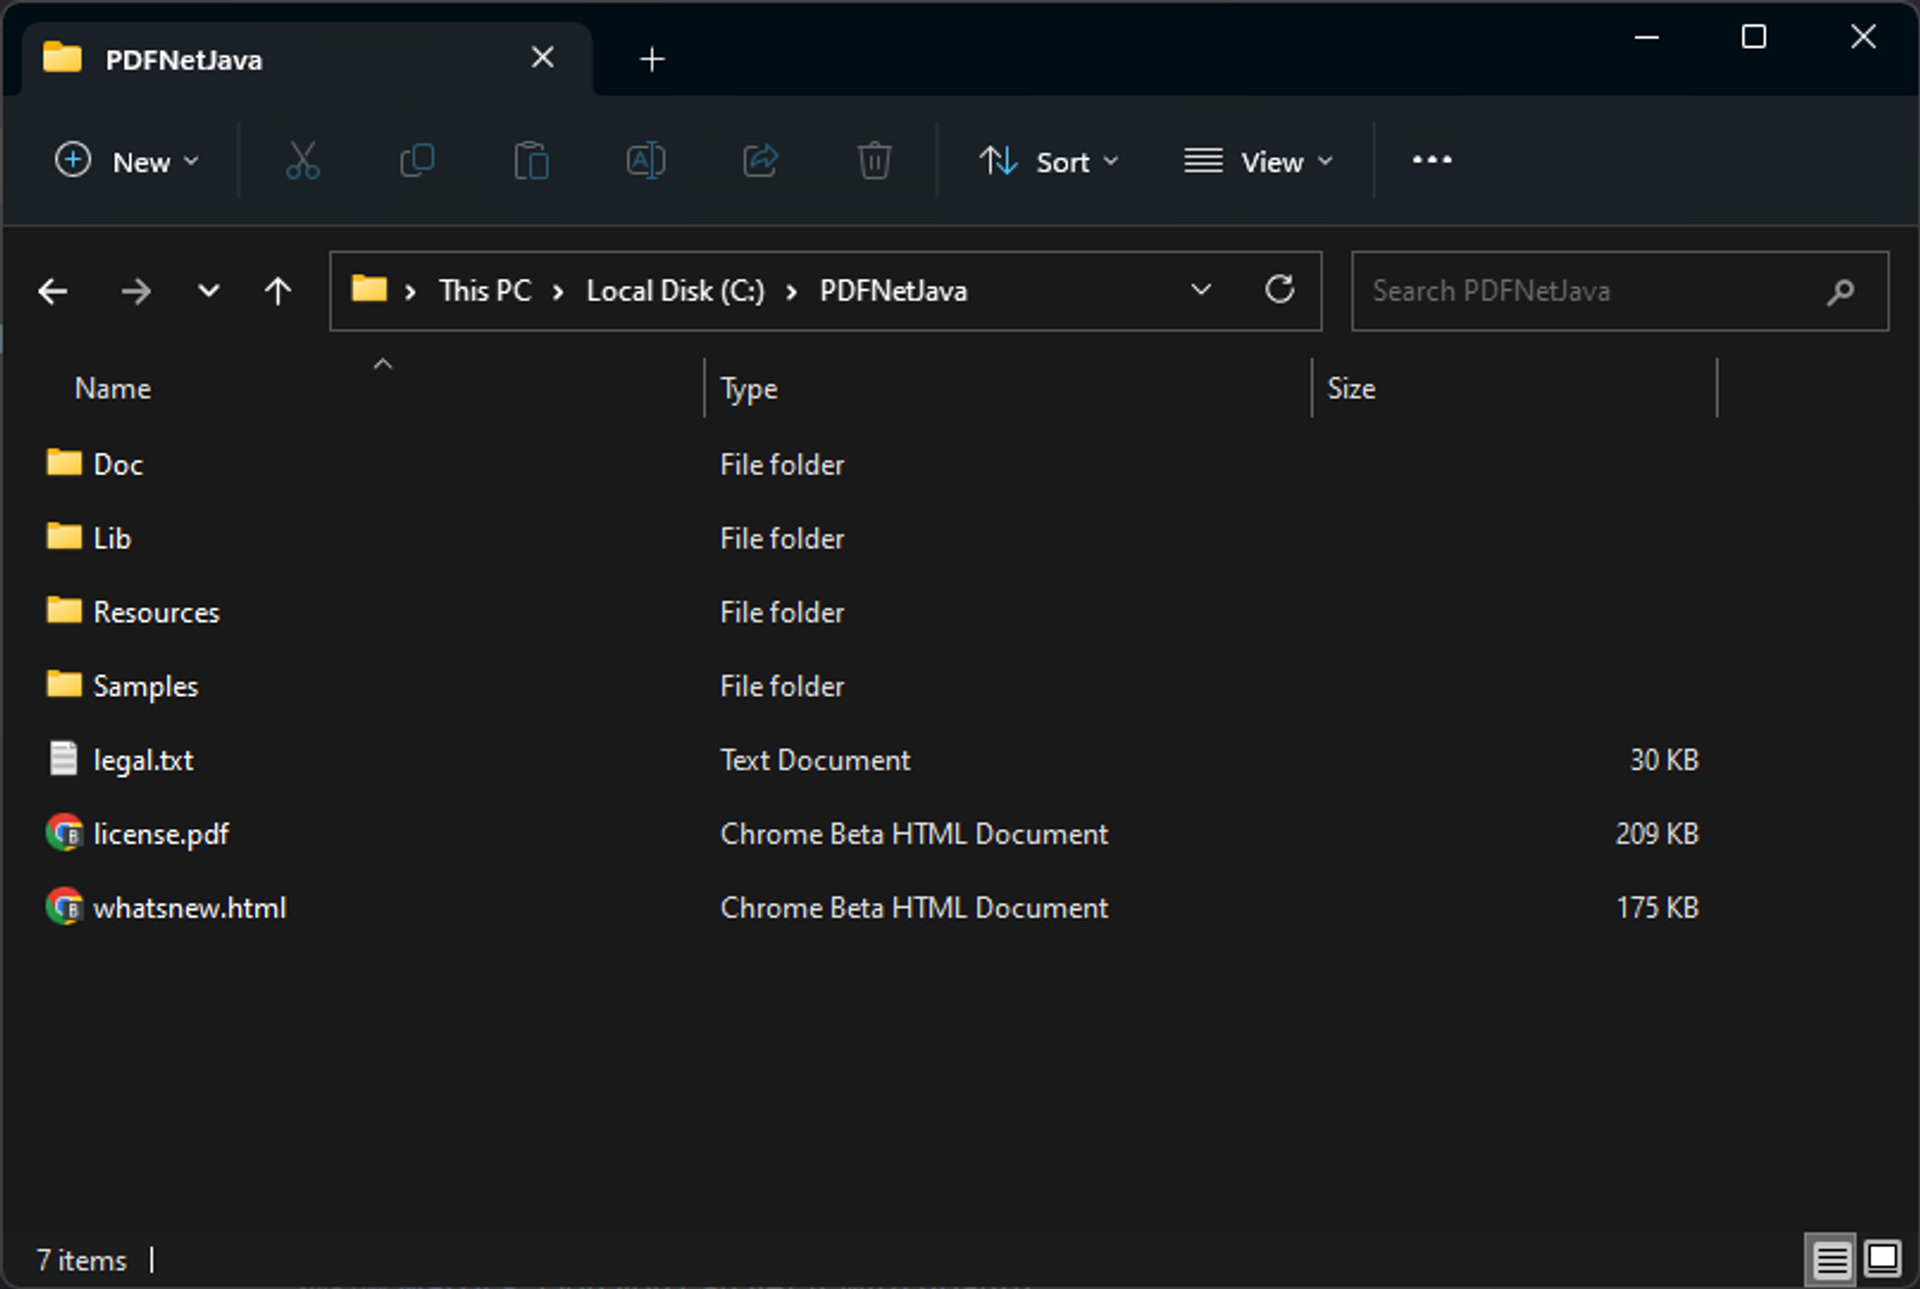The image size is (1920, 1289).
Task: Open the New item dropdown
Action: pos(127,161)
